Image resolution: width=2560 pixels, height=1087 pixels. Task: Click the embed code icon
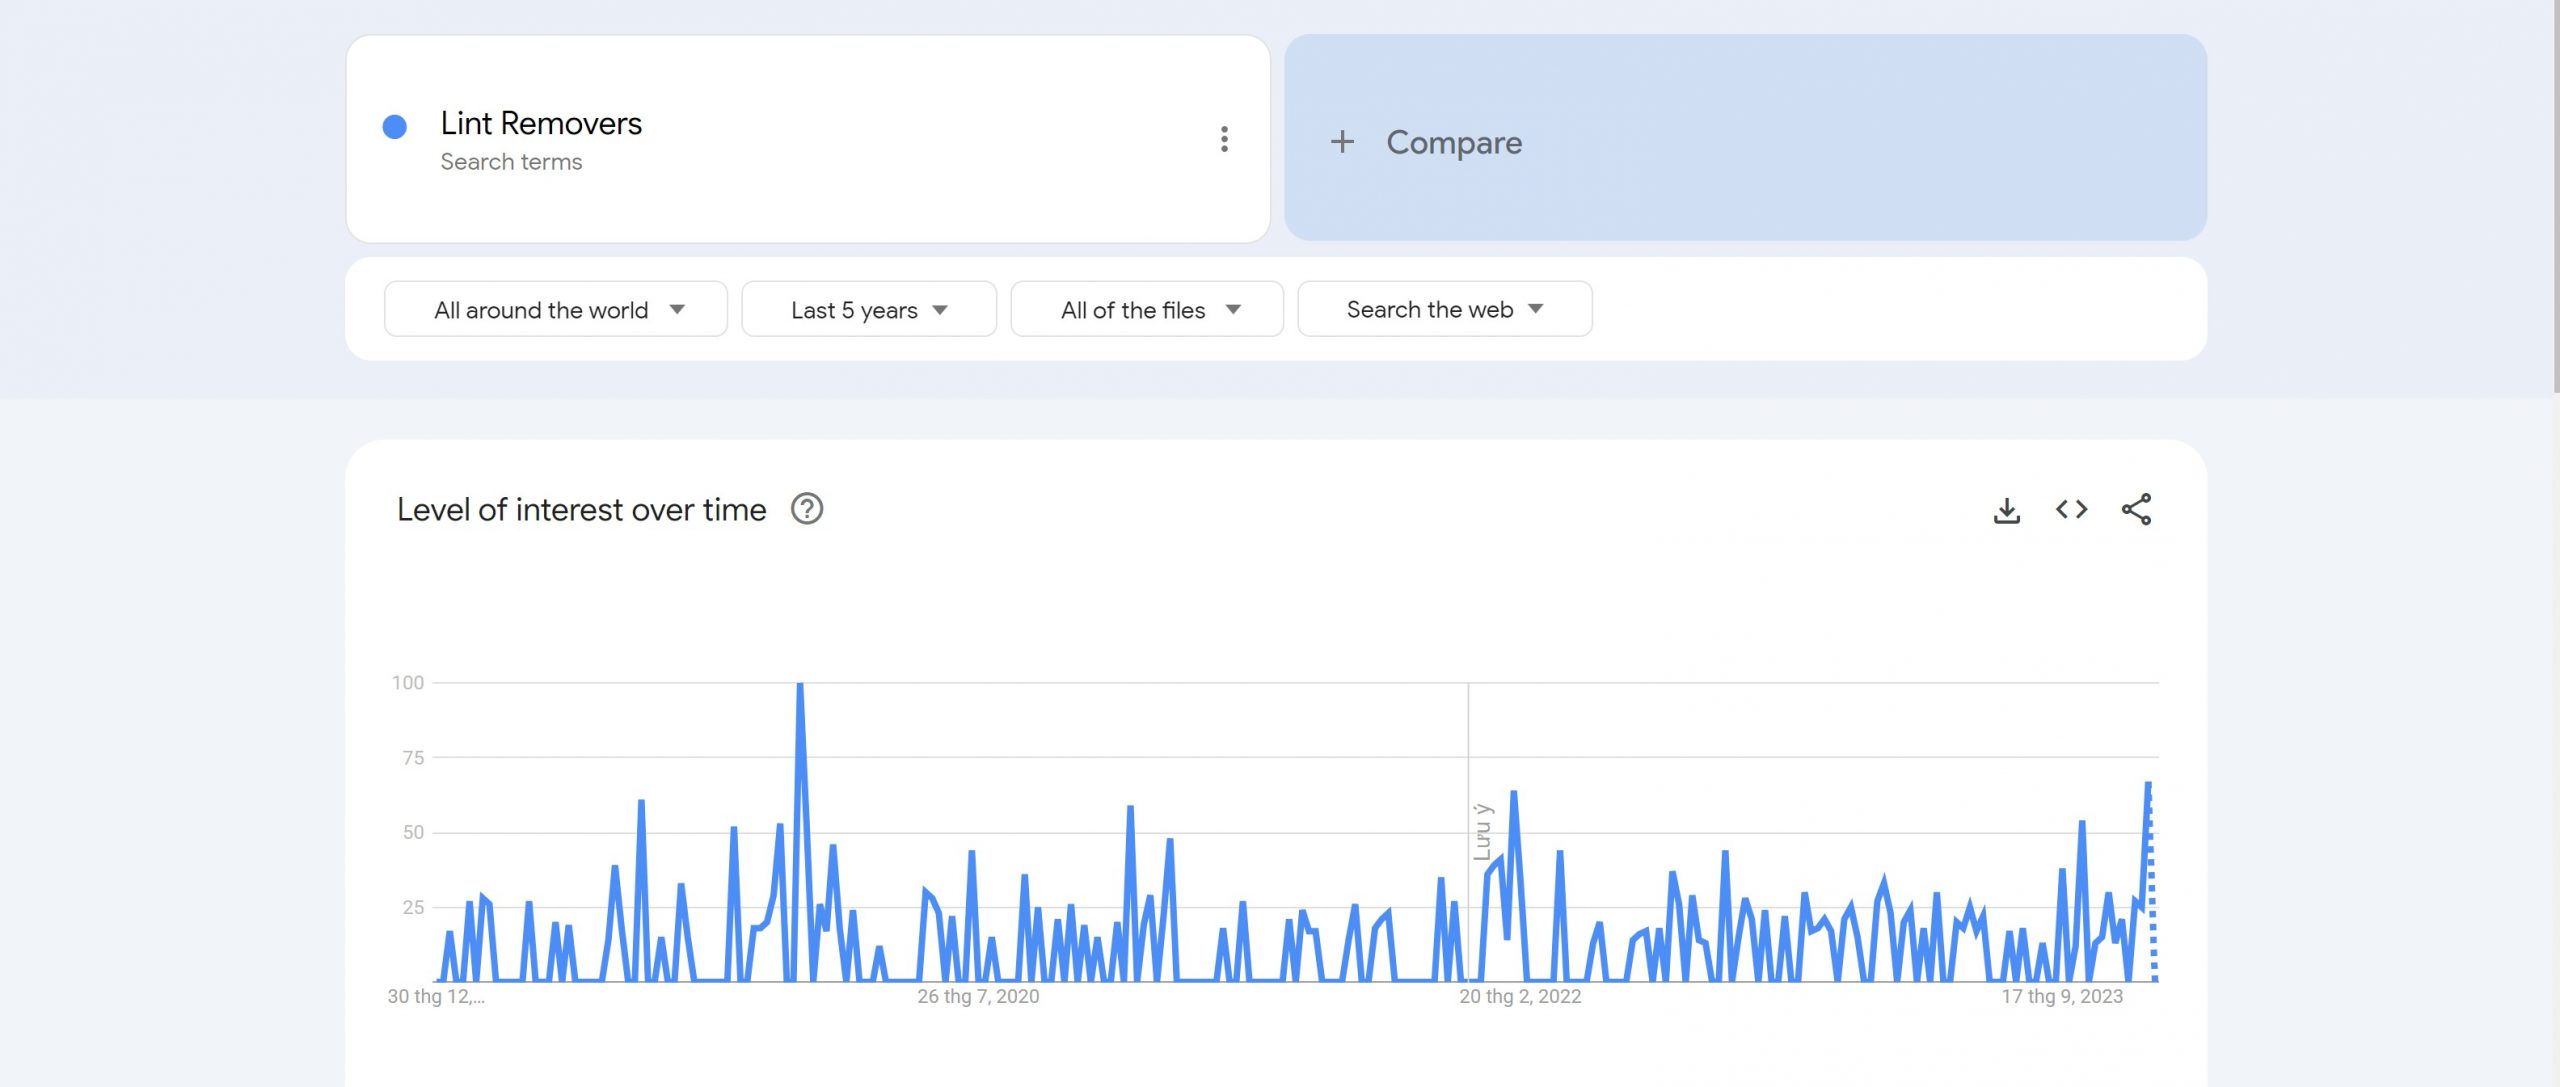[x=2071, y=510]
